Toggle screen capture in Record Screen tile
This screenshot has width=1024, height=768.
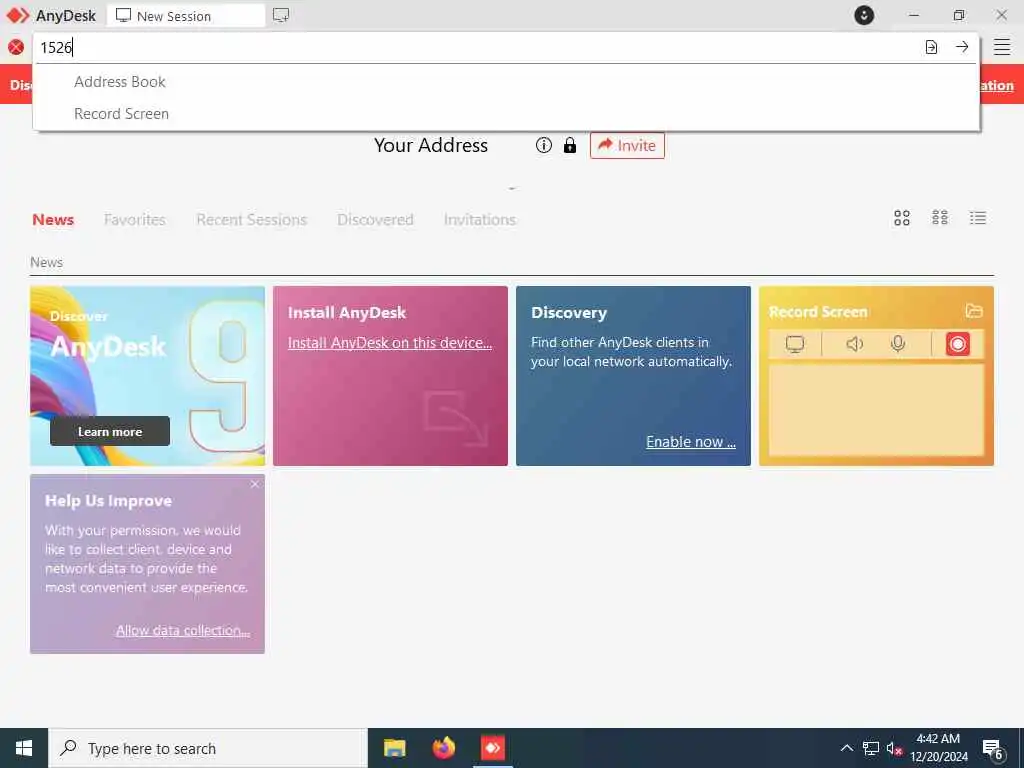[795, 344]
